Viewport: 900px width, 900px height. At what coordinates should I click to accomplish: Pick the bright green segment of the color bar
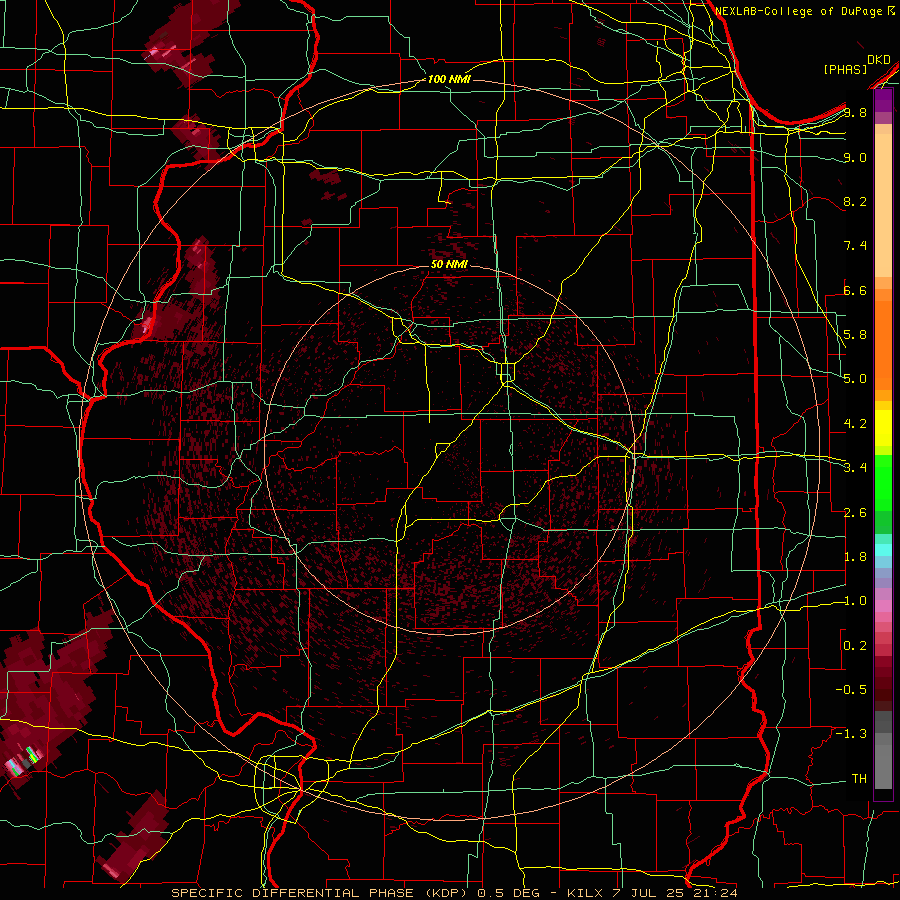tap(883, 481)
